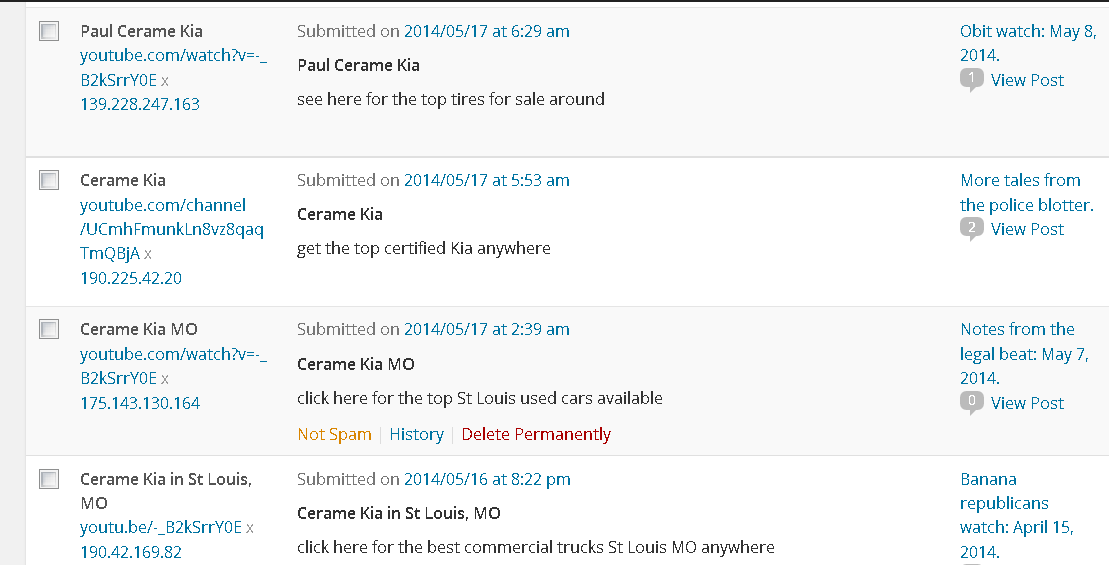Viewport: 1109px width, 565px height.
Task: Select checkbox for Cerame Kia in St Louis
Action: tap(49, 480)
